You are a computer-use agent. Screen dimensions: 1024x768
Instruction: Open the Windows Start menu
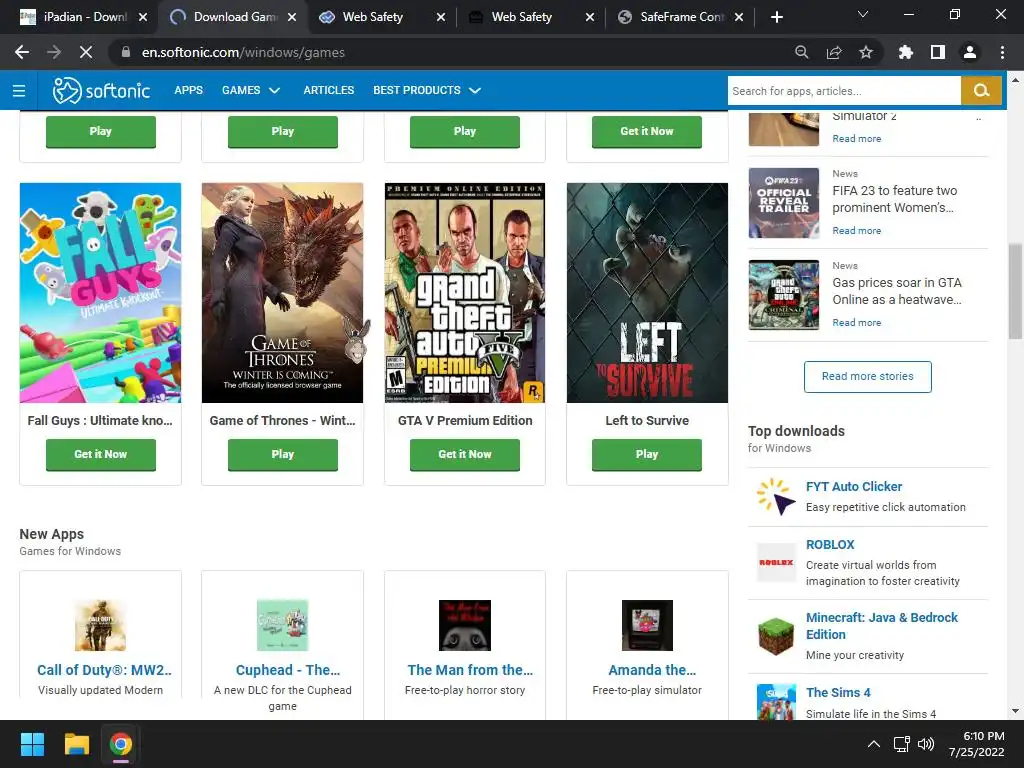32,744
